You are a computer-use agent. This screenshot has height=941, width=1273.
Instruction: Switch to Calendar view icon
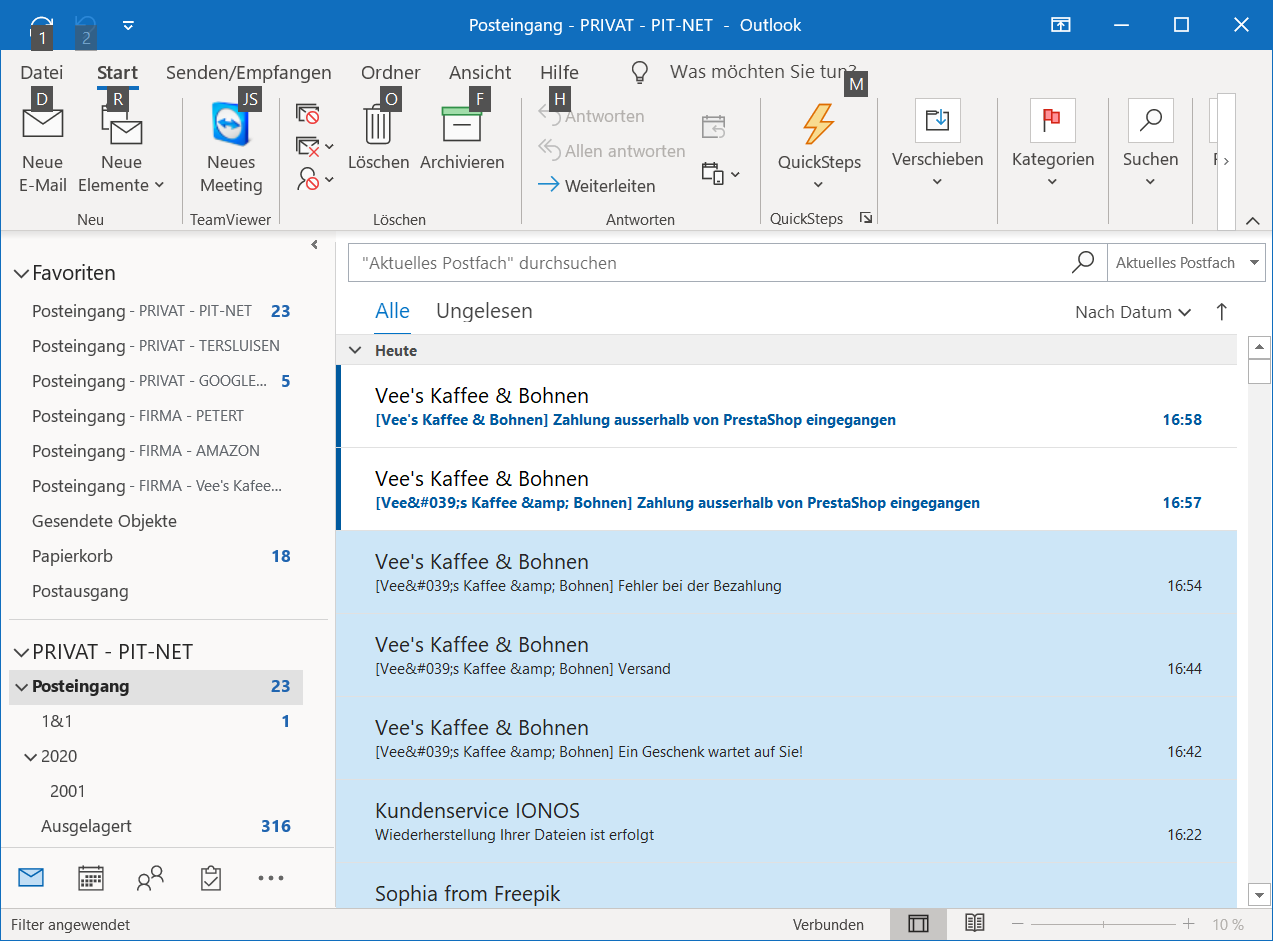click(91, 878)
